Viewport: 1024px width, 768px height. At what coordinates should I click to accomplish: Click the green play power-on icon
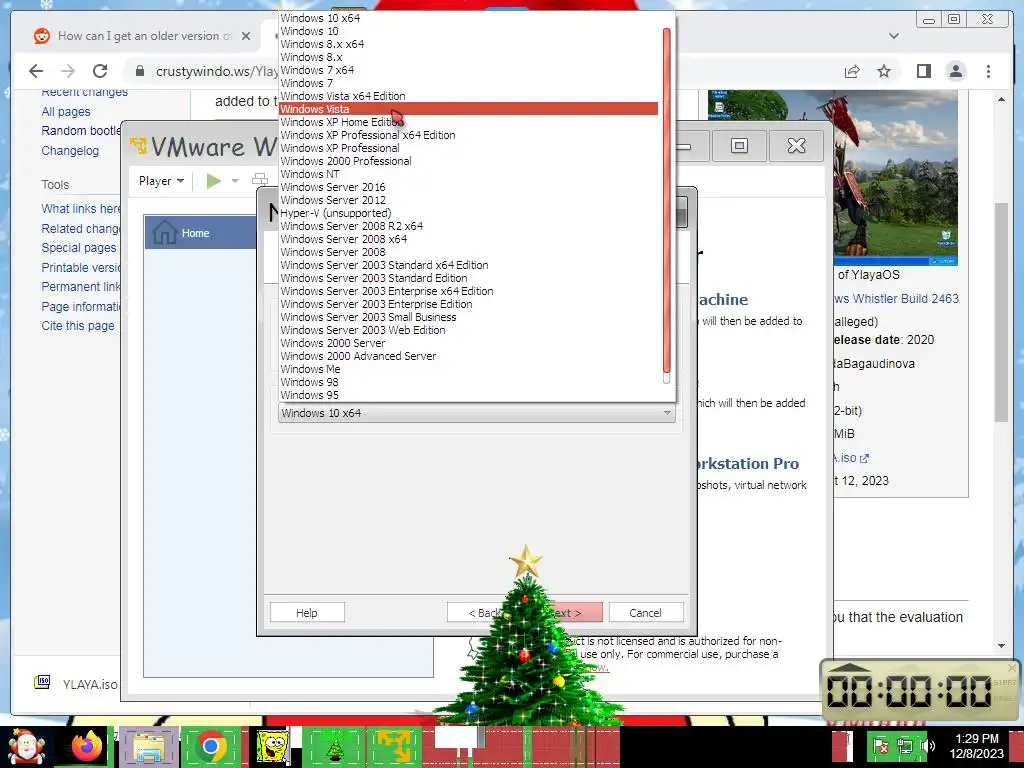tap(214, 180)
